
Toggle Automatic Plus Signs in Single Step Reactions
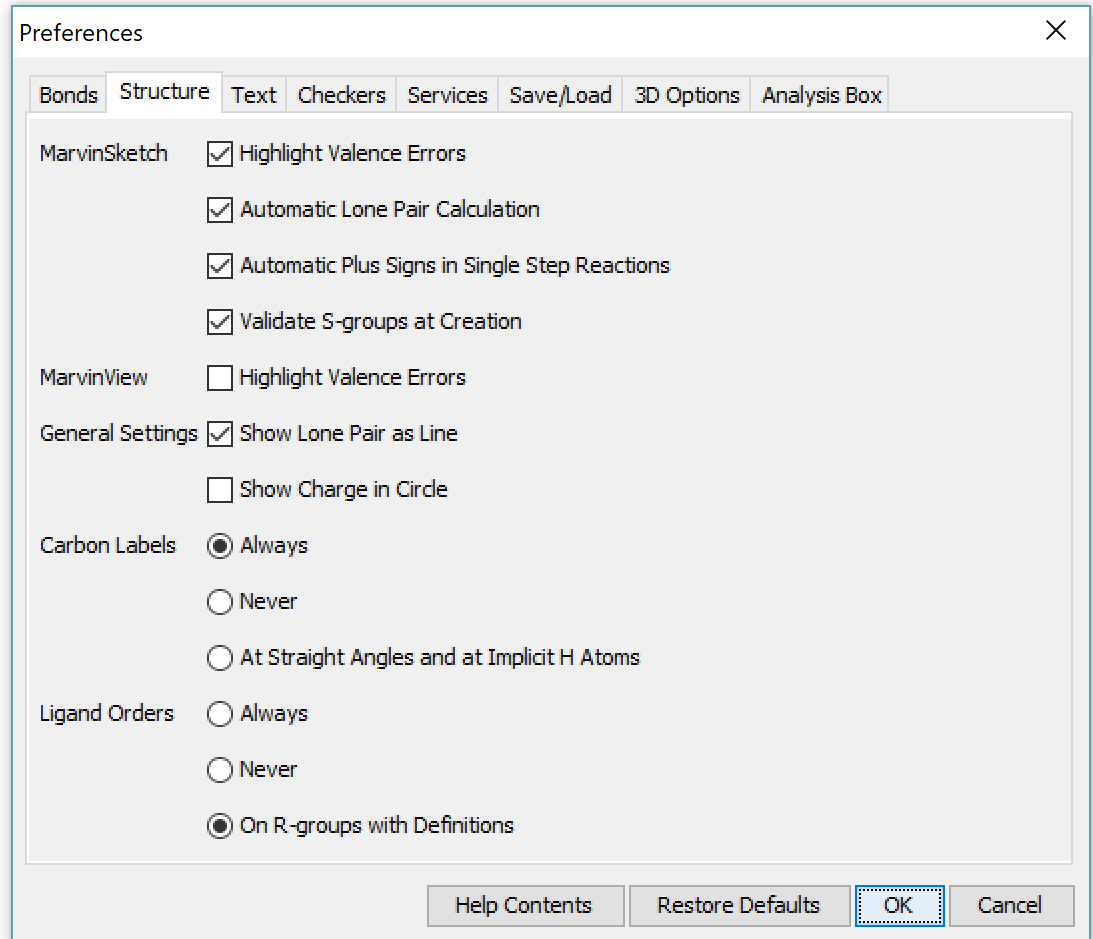pyautogui.click(x=219, y=266)
